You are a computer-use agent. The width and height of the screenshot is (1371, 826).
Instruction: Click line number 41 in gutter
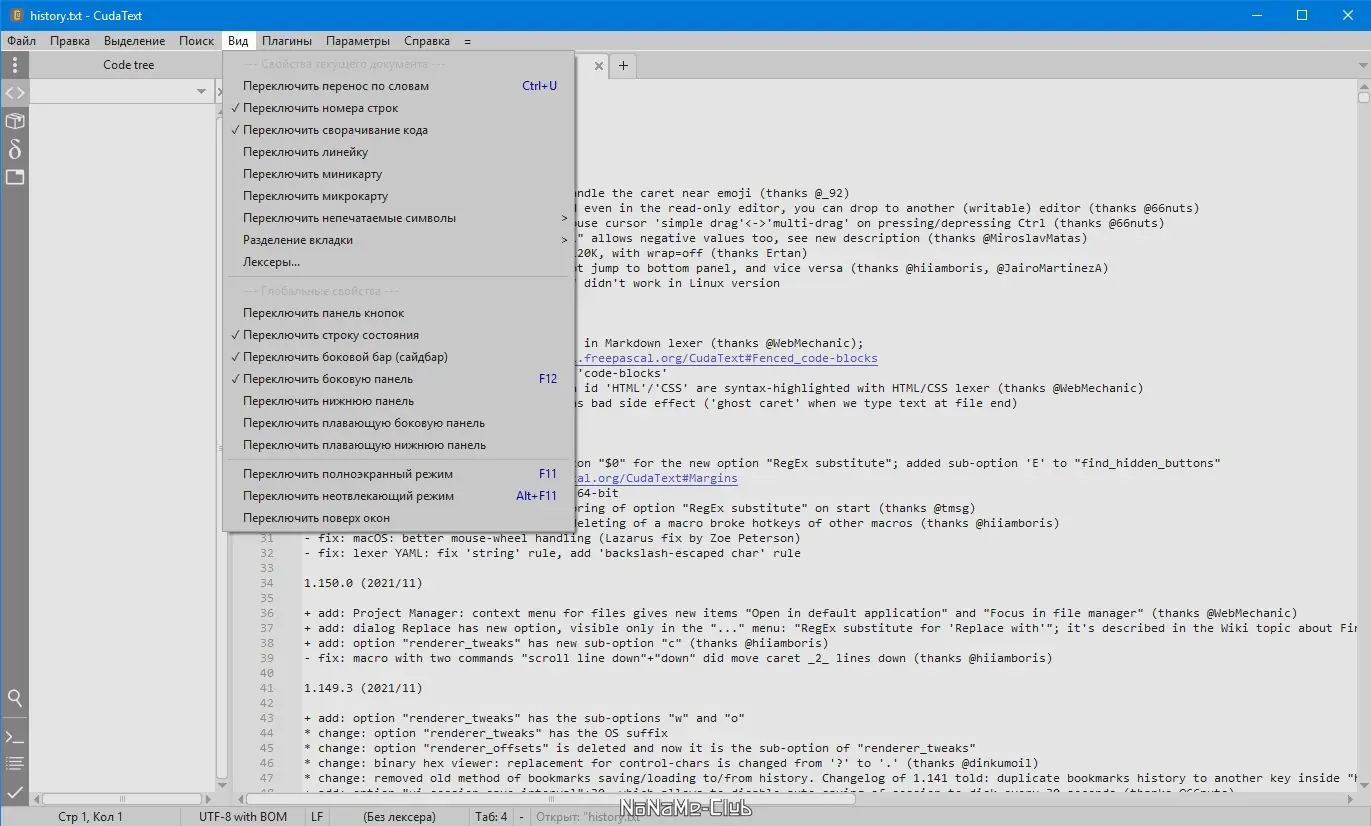tap(266, 688)
